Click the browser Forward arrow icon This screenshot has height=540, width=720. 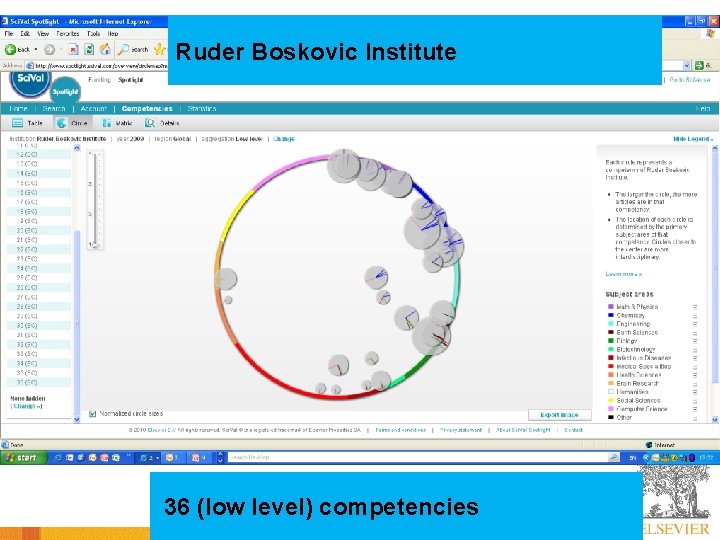50,49
